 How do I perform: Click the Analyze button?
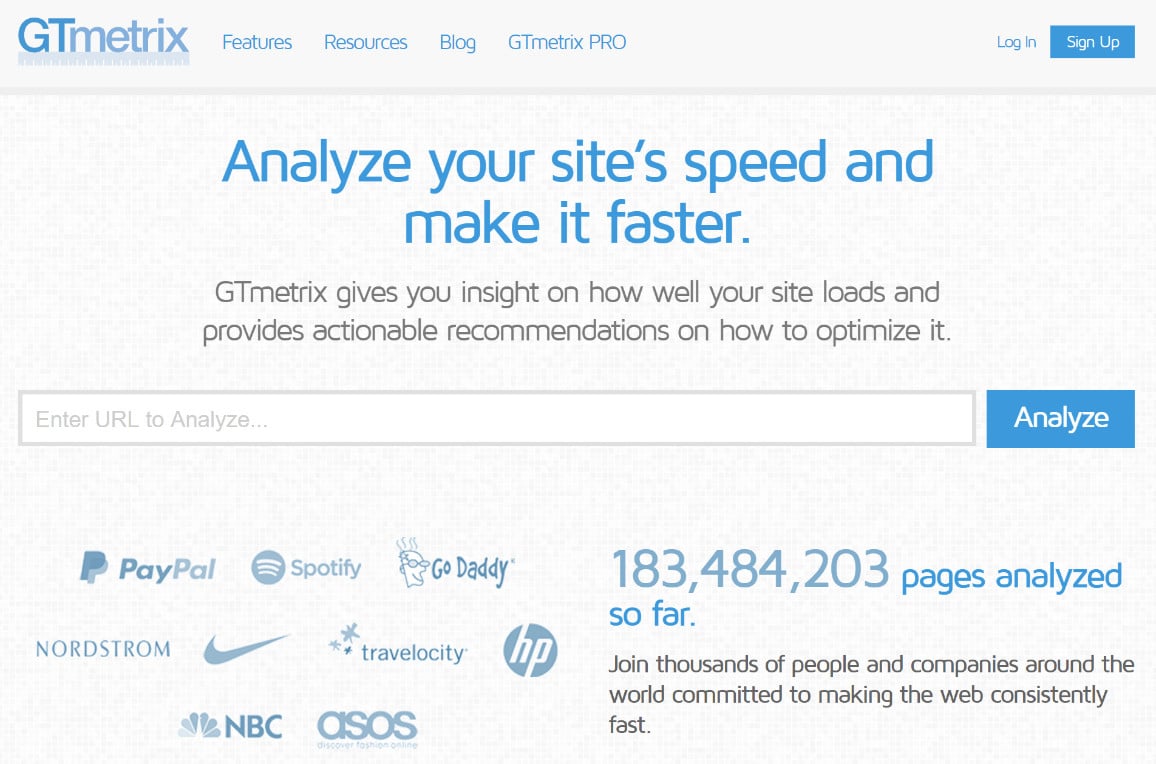pyautogui.click(x=1060, y=419)
